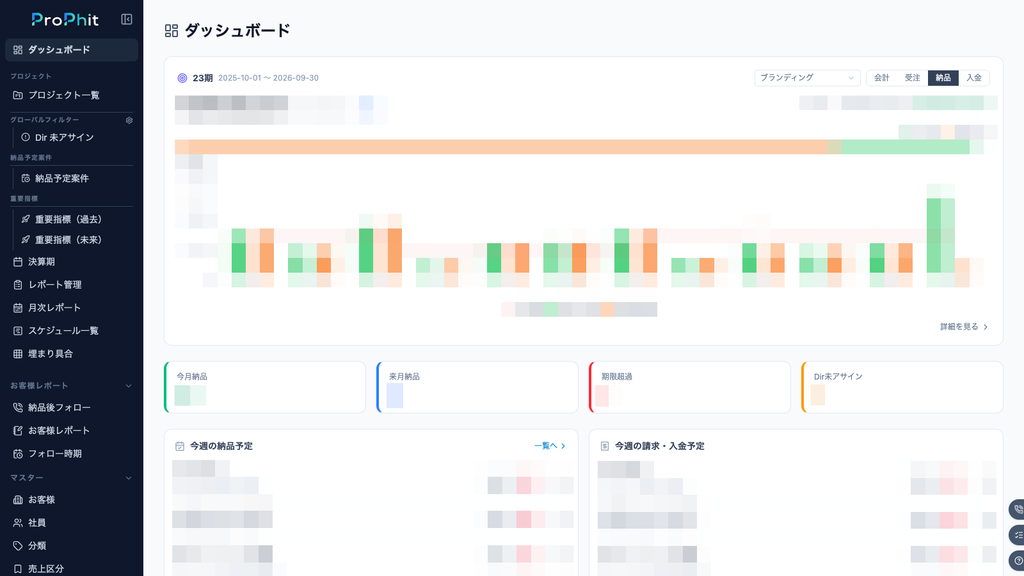This screenshot has width=1024, height=576.
Task: Go to プロジェクト一覧 in sidebar
Action: [x=72, y=95]
